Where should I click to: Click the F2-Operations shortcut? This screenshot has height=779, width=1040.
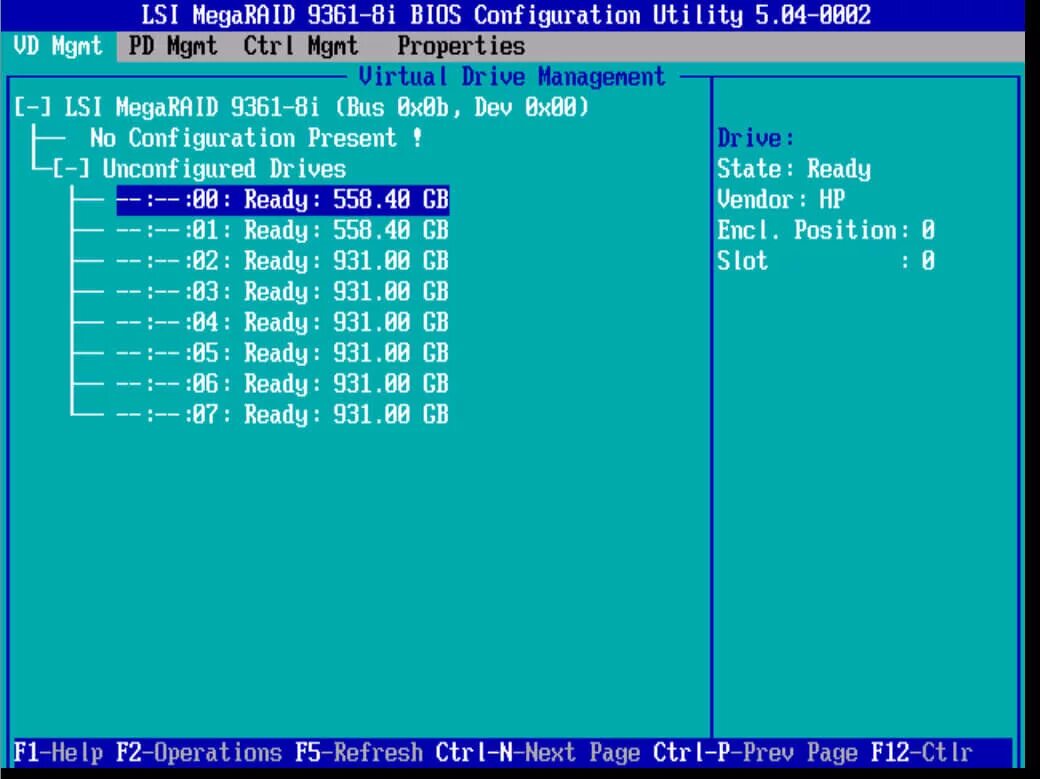point(199,752)
